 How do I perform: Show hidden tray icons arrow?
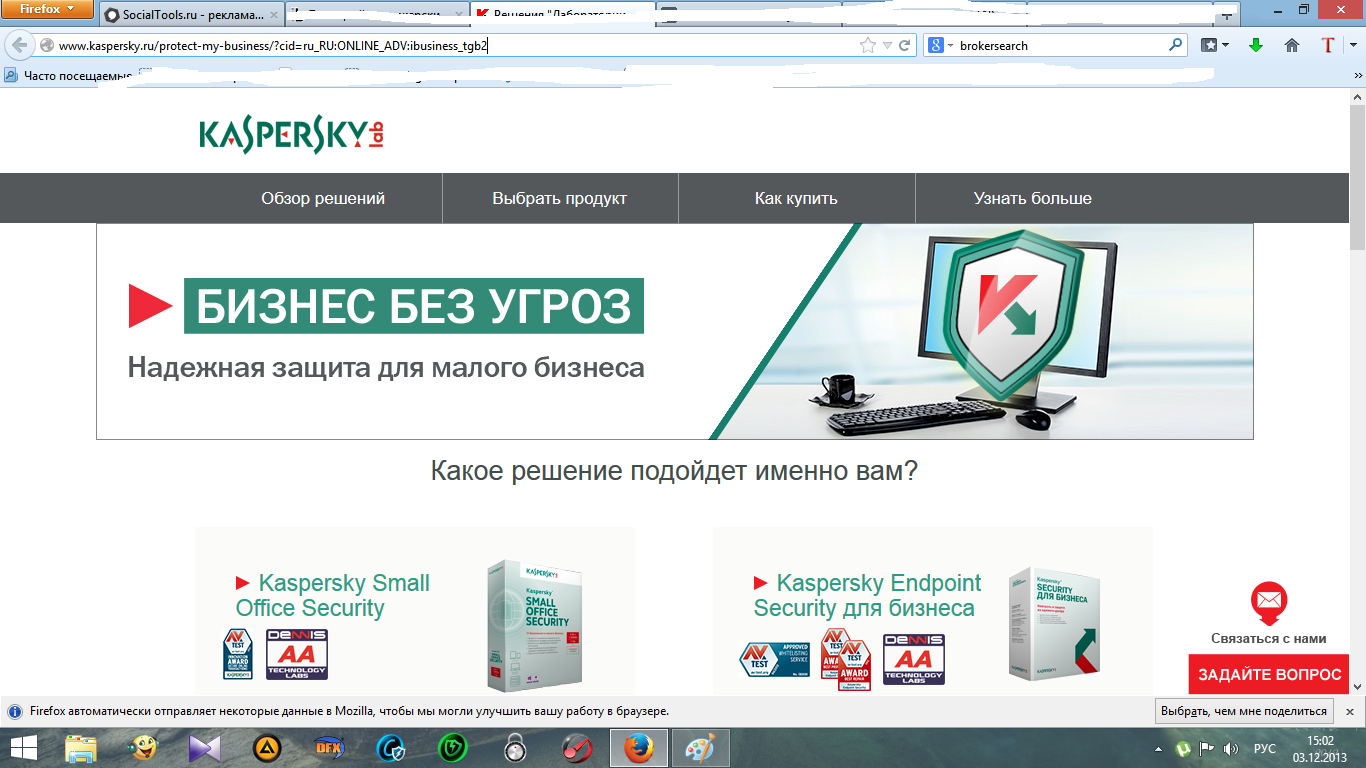(1159, 748)
